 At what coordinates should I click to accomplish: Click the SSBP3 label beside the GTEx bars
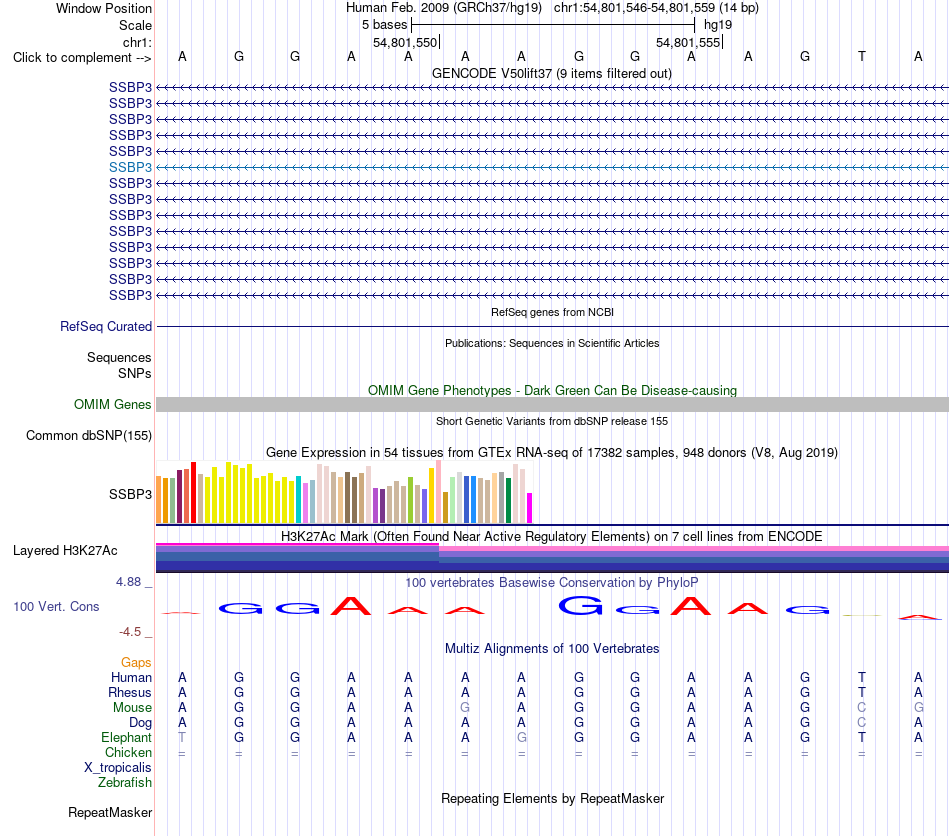click(x=130, y=494)
